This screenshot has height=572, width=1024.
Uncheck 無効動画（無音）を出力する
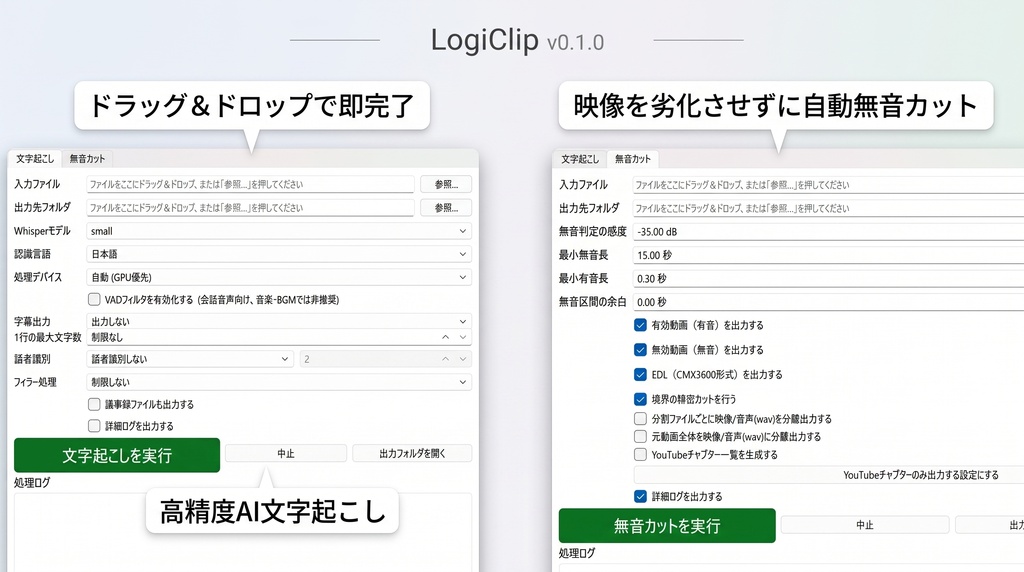click(640, 350)
